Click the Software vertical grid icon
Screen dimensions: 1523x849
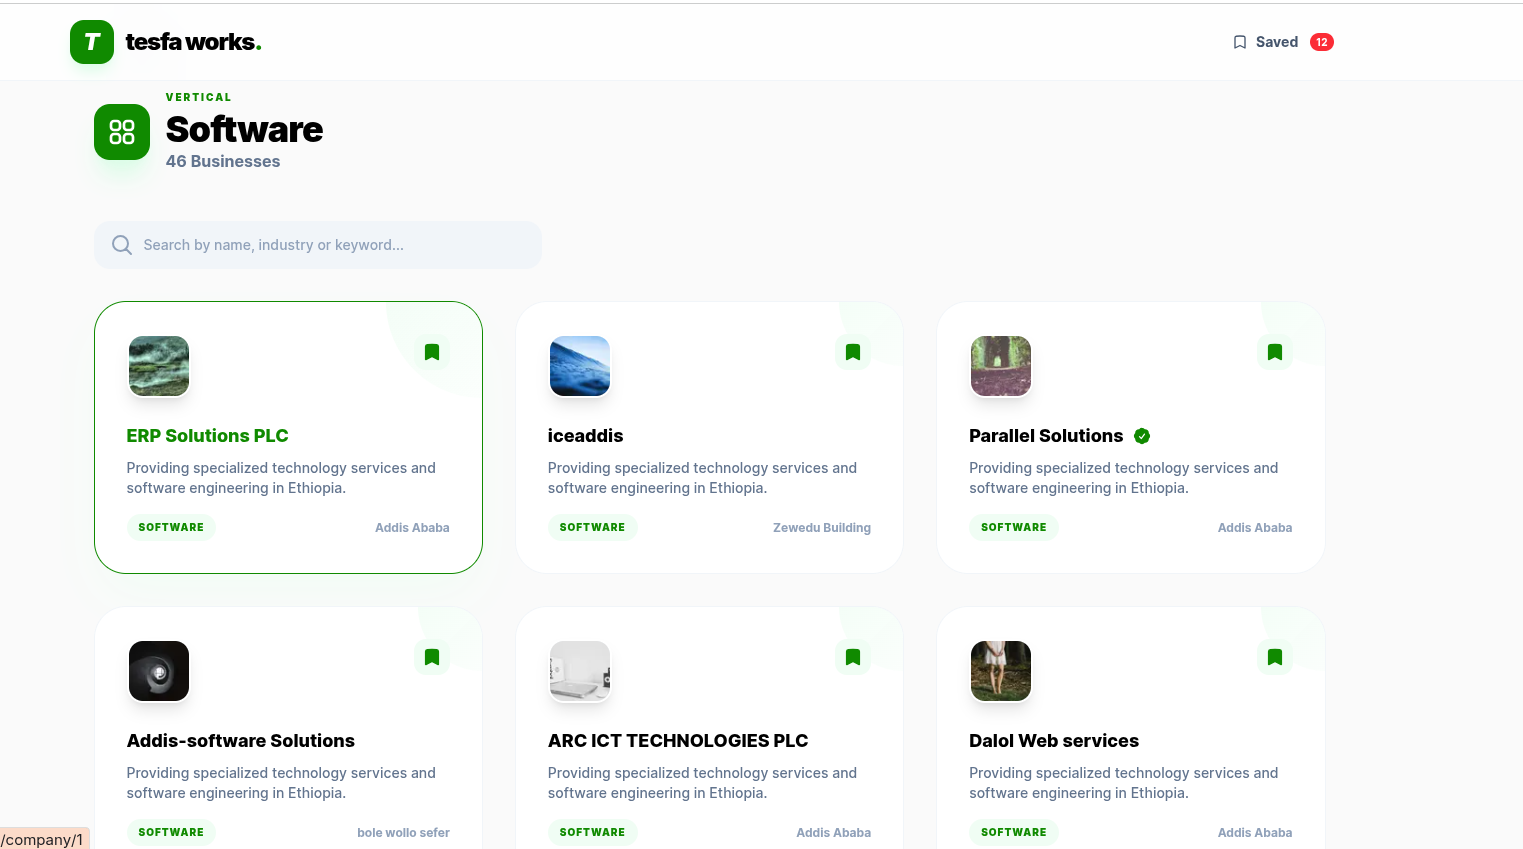pyautogui.click(x=122, y=132)
